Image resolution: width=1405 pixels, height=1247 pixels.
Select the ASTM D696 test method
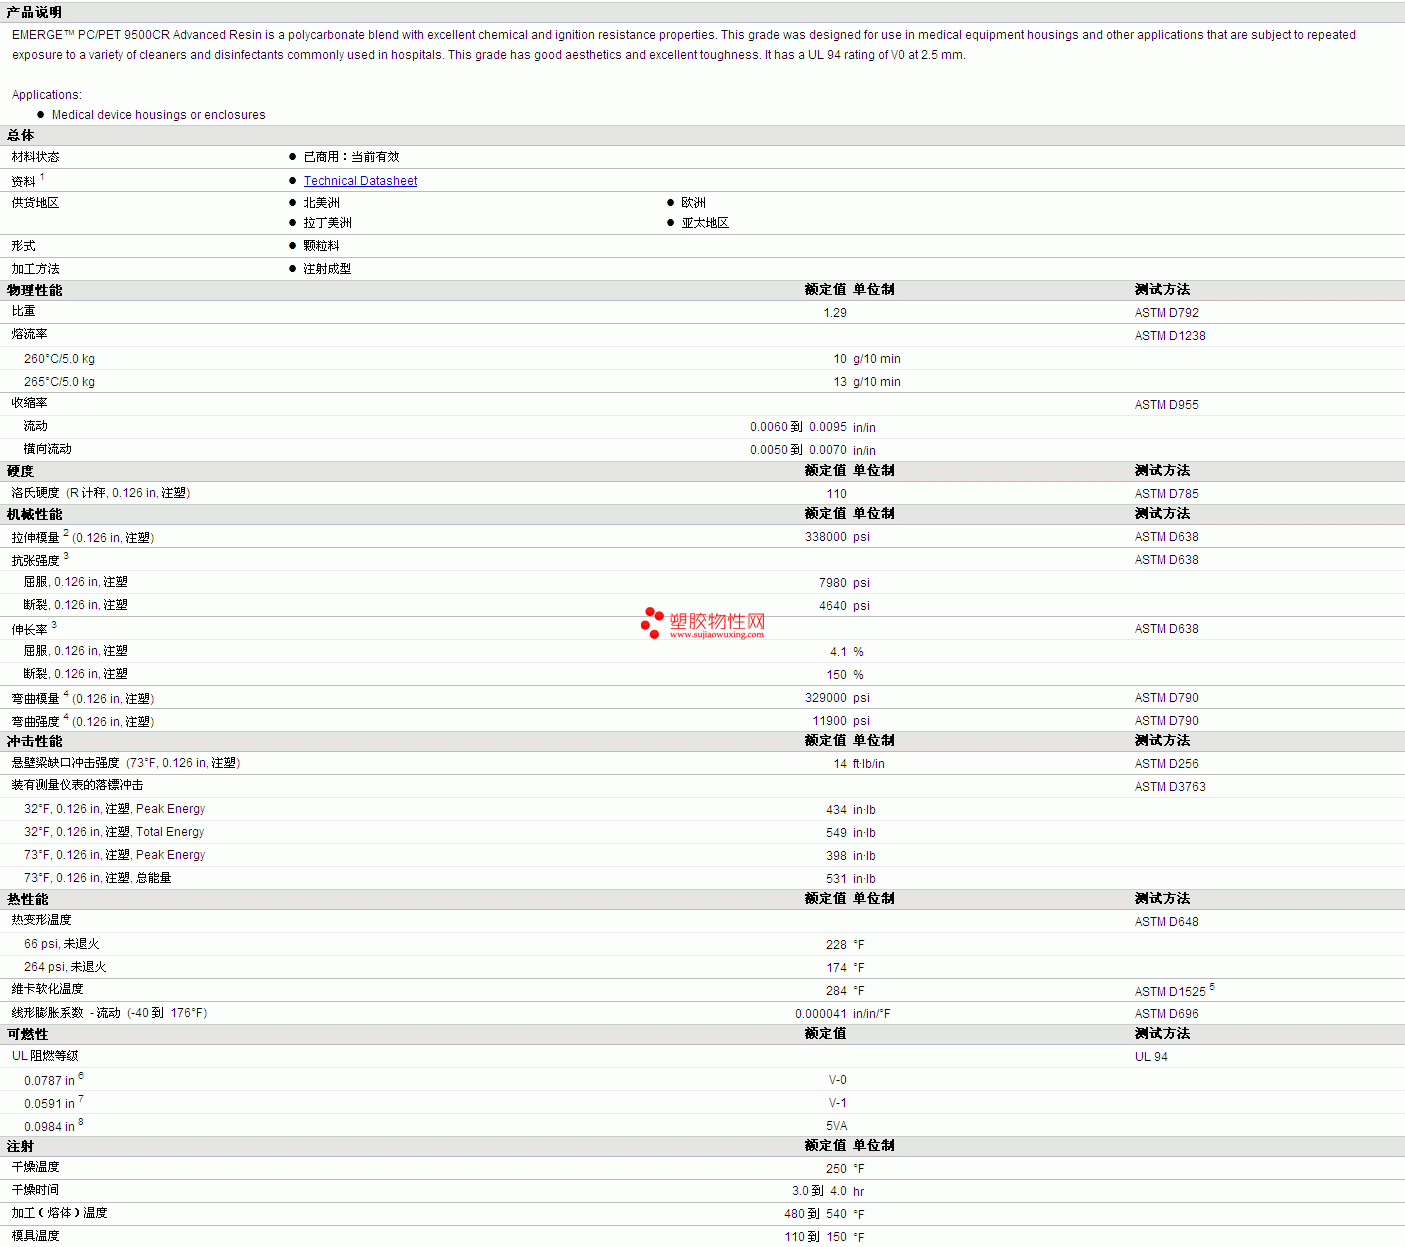click(1166, 1014)
